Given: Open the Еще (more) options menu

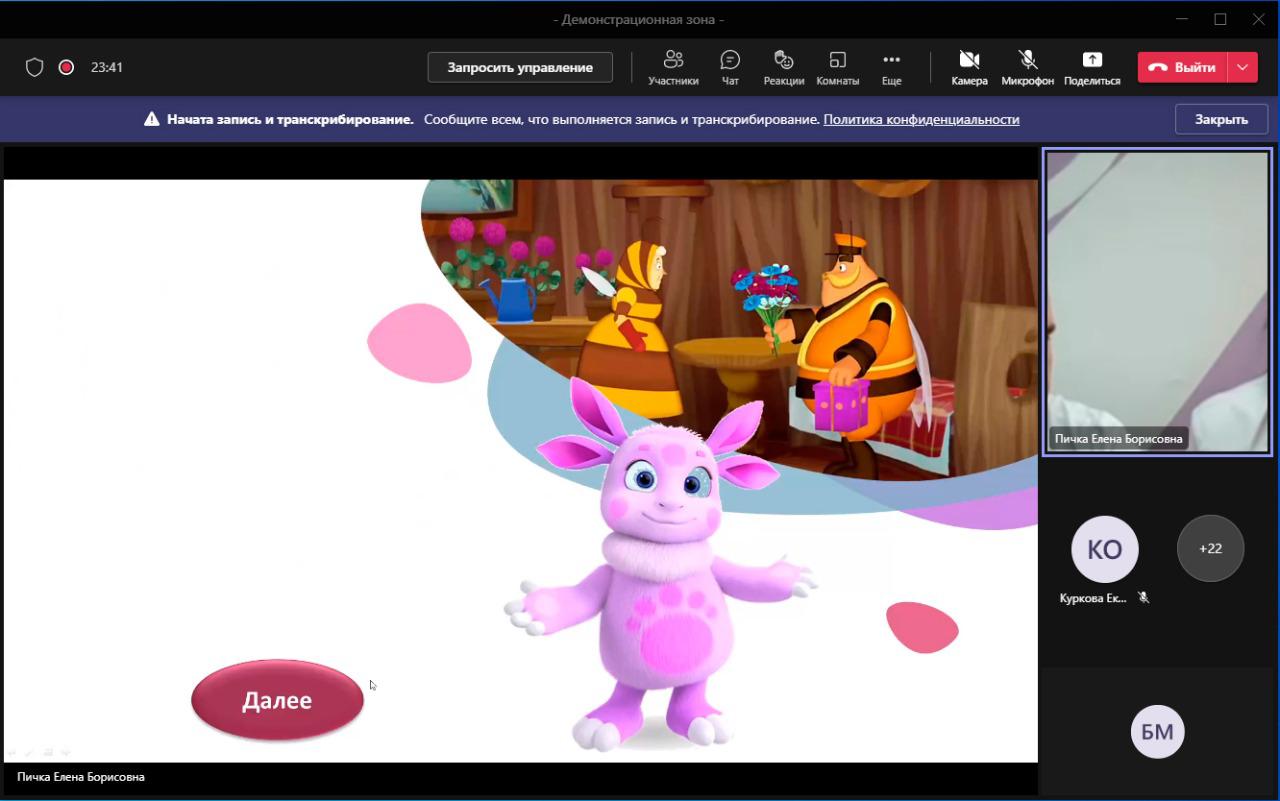Looking at the screenshot, I should tap(891, 66).
